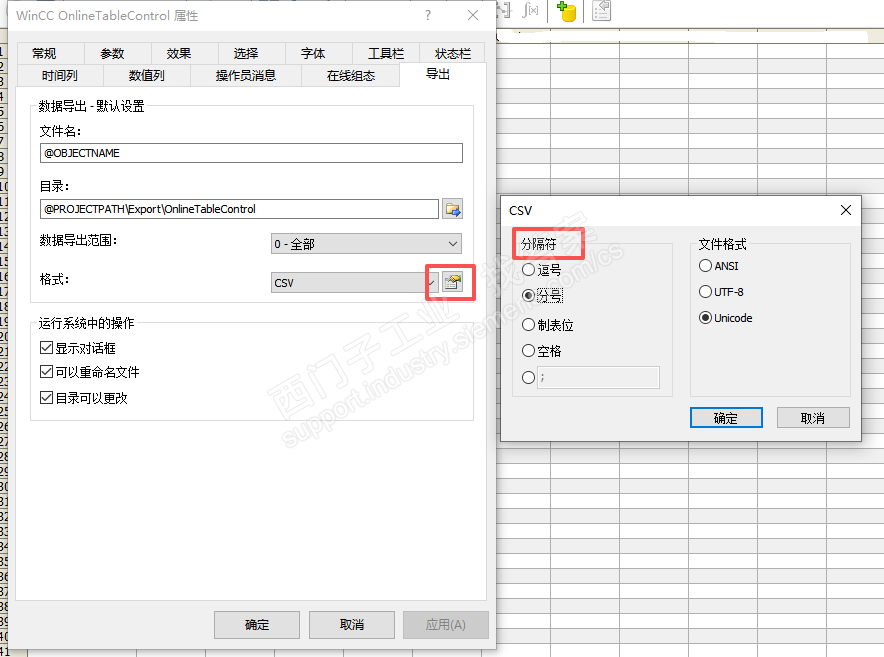This screenshot has width=884, height=657.
Task: Switch to the 字体 tab
Action: (319, 54)
